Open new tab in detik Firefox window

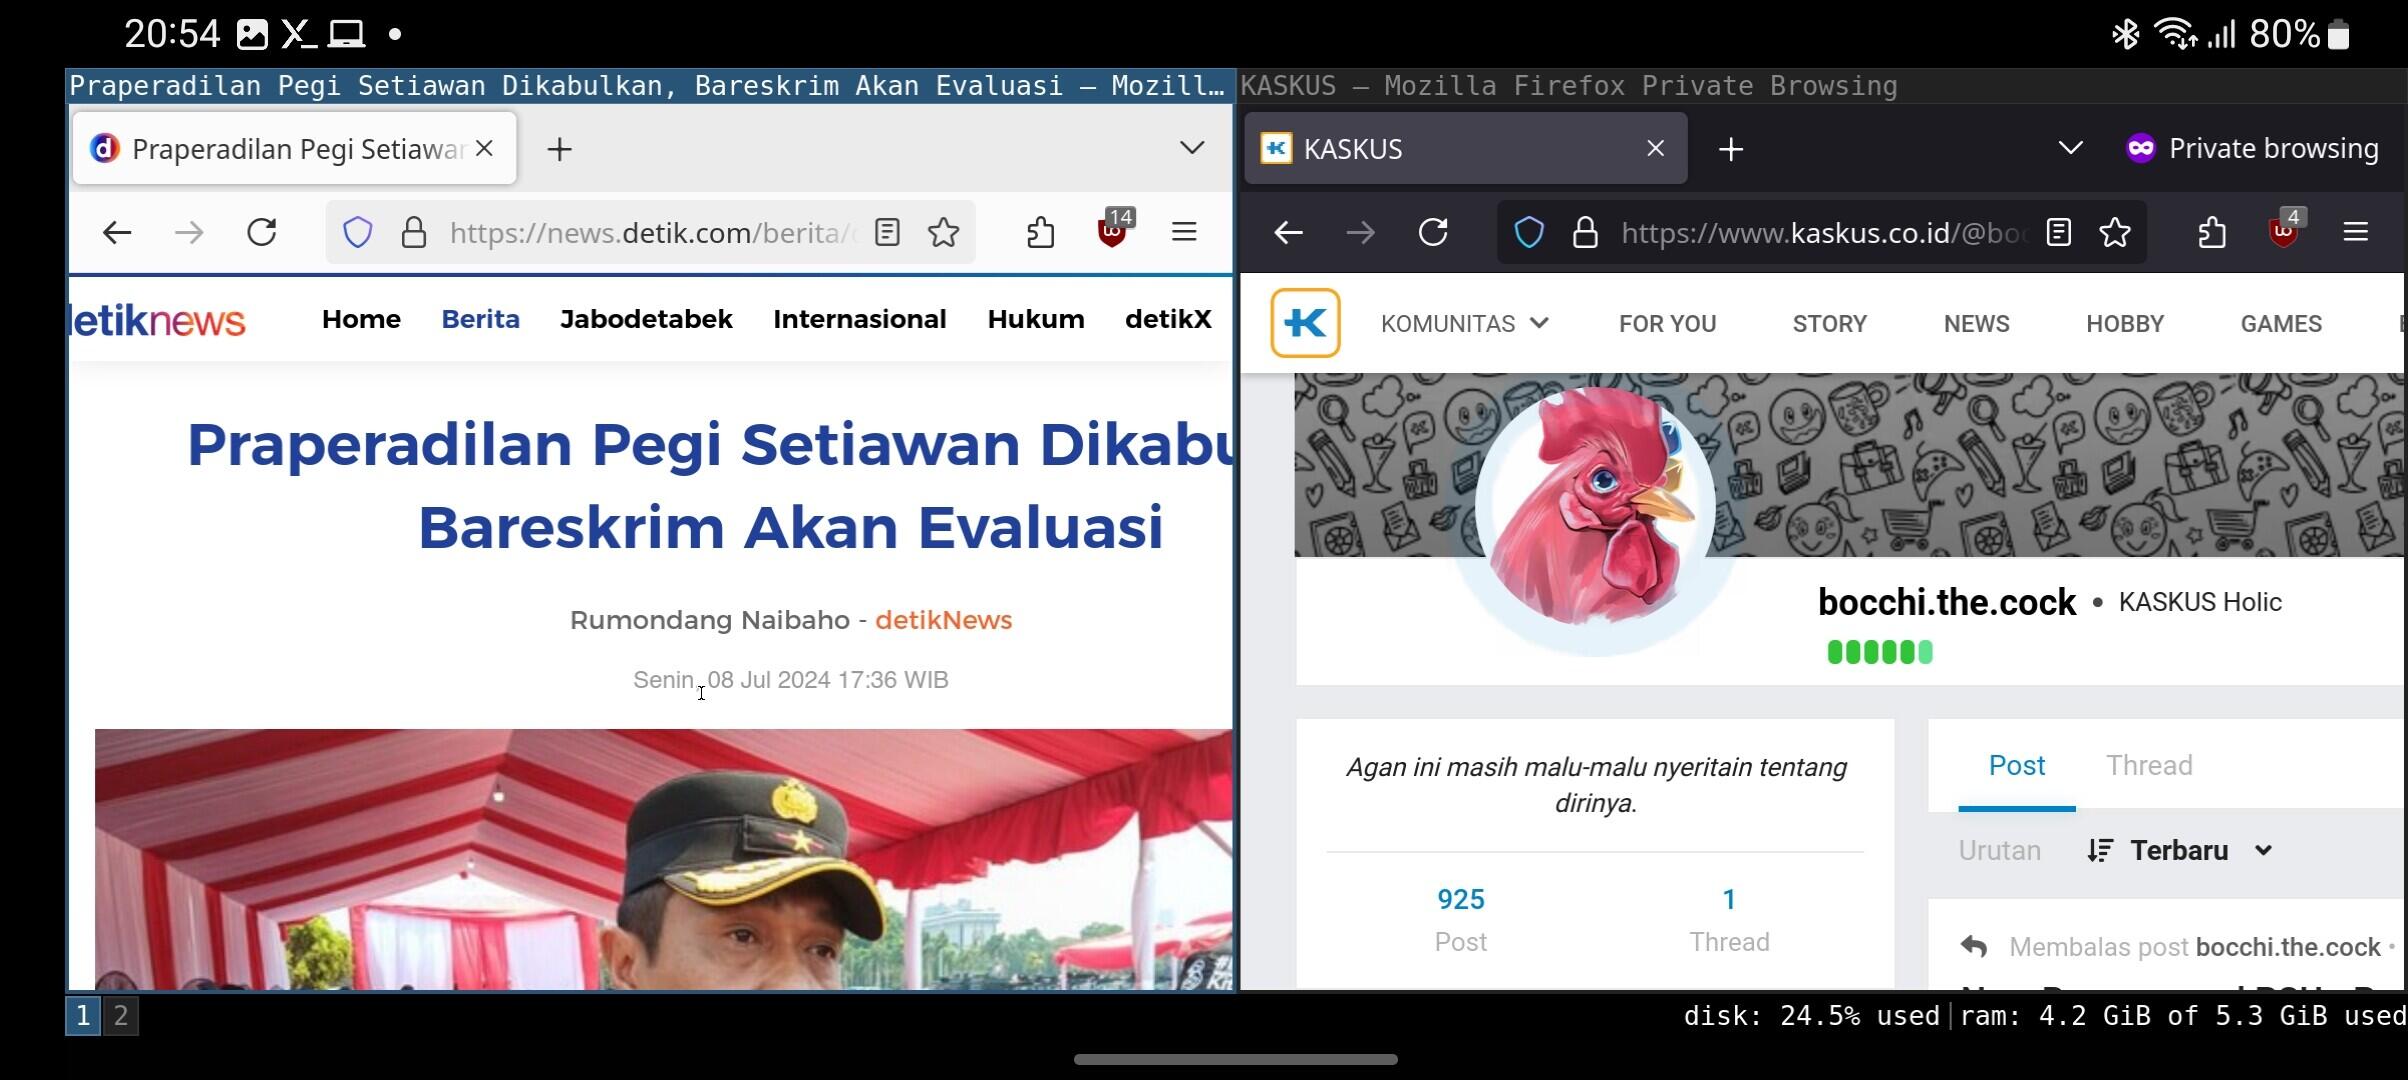[x=560, y=150]
